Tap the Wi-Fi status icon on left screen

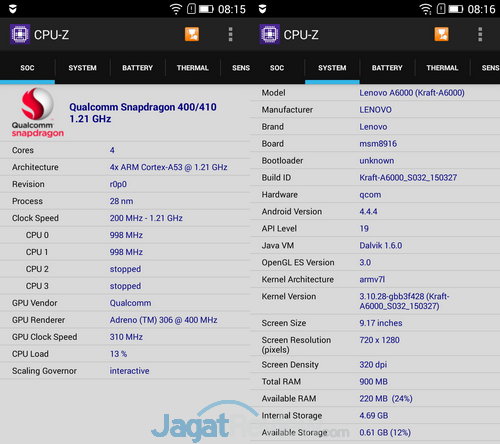pyautogui.click(x=176, y=9)
